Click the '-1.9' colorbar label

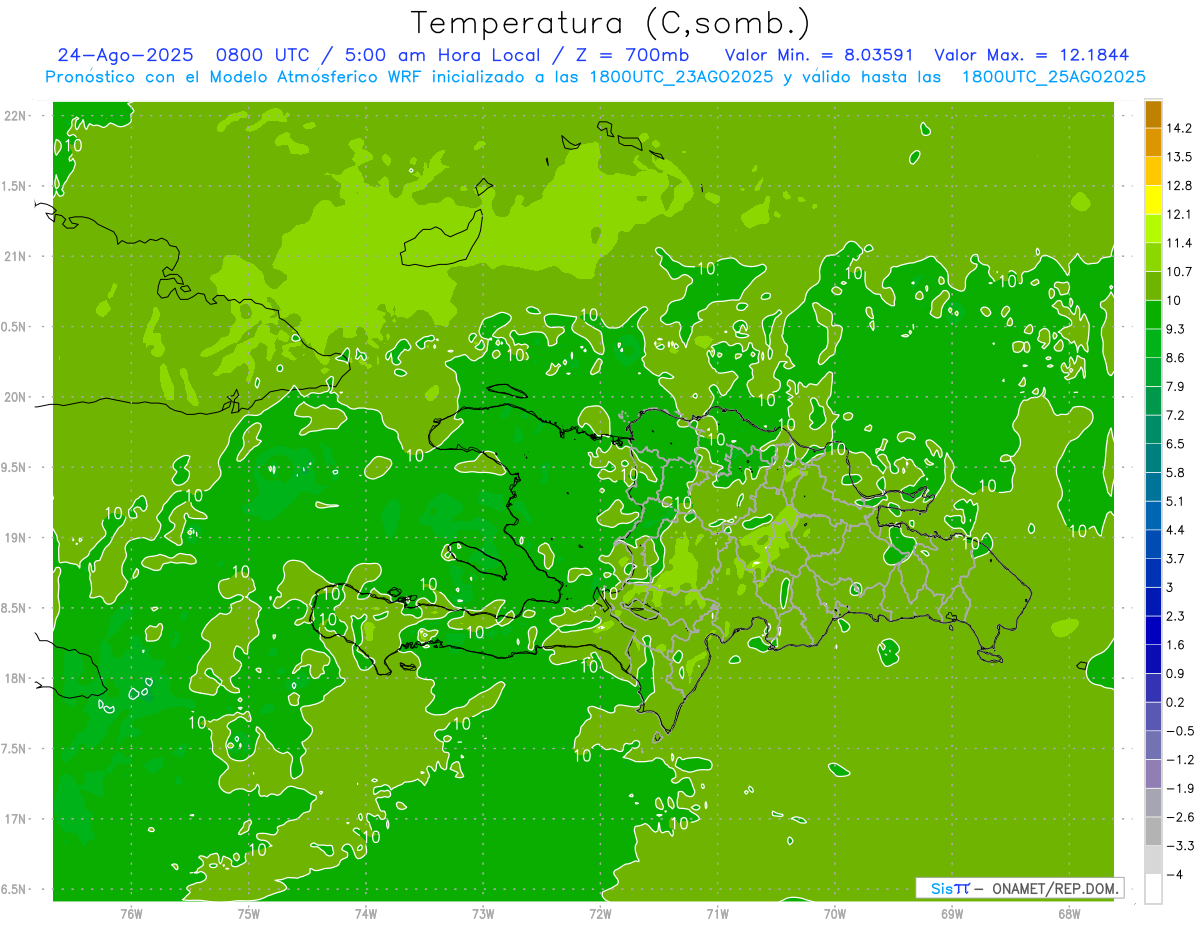click(1180, 788)
